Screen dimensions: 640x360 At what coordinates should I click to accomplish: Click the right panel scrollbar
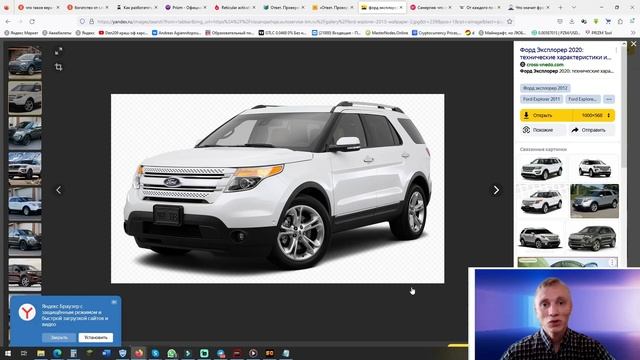coord(624,106)
